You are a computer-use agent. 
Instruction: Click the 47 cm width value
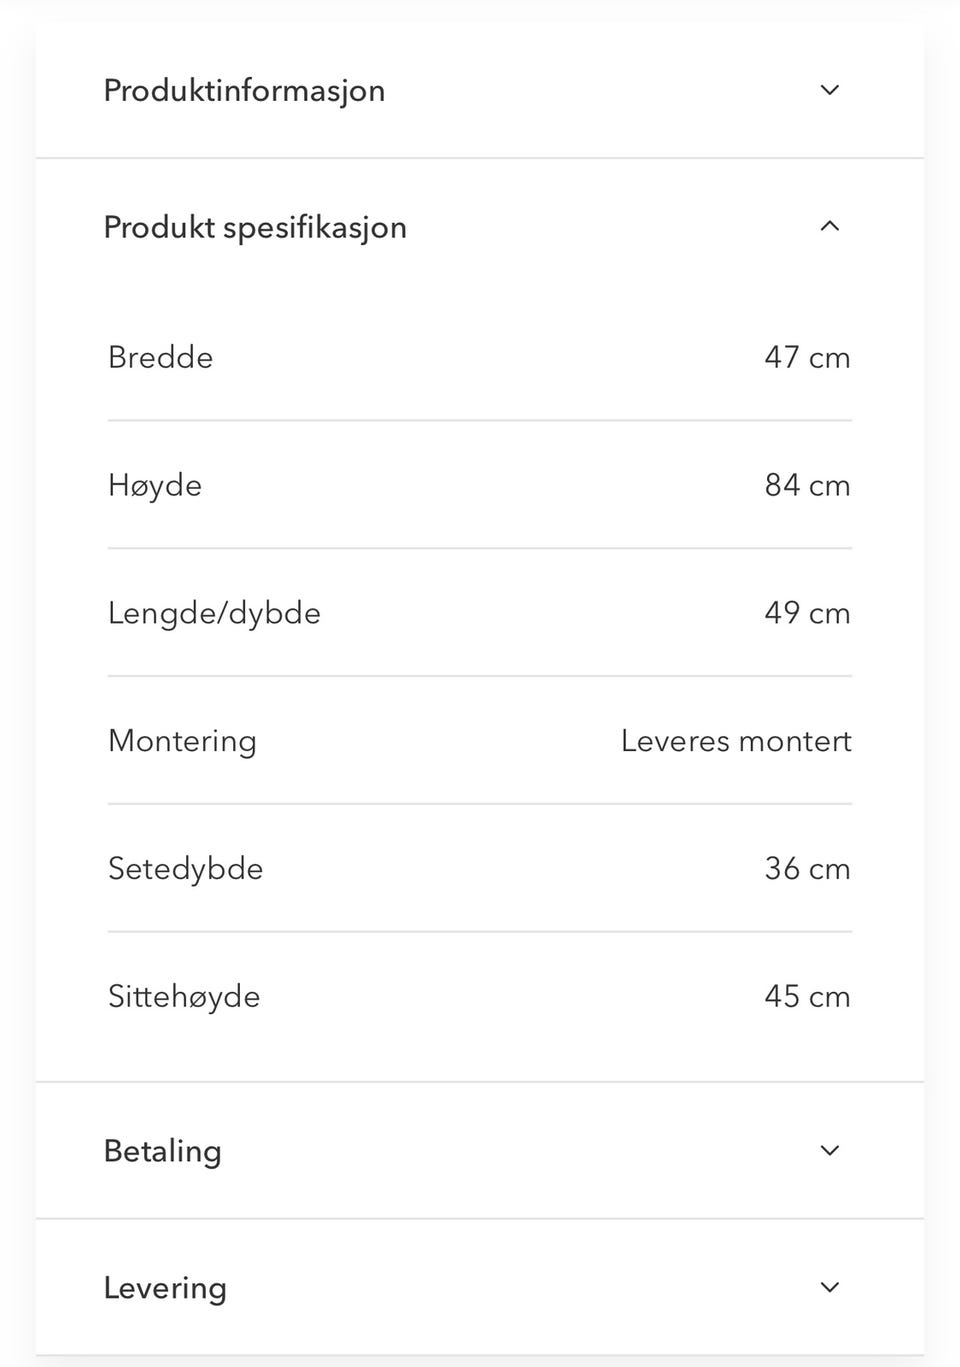807,358
